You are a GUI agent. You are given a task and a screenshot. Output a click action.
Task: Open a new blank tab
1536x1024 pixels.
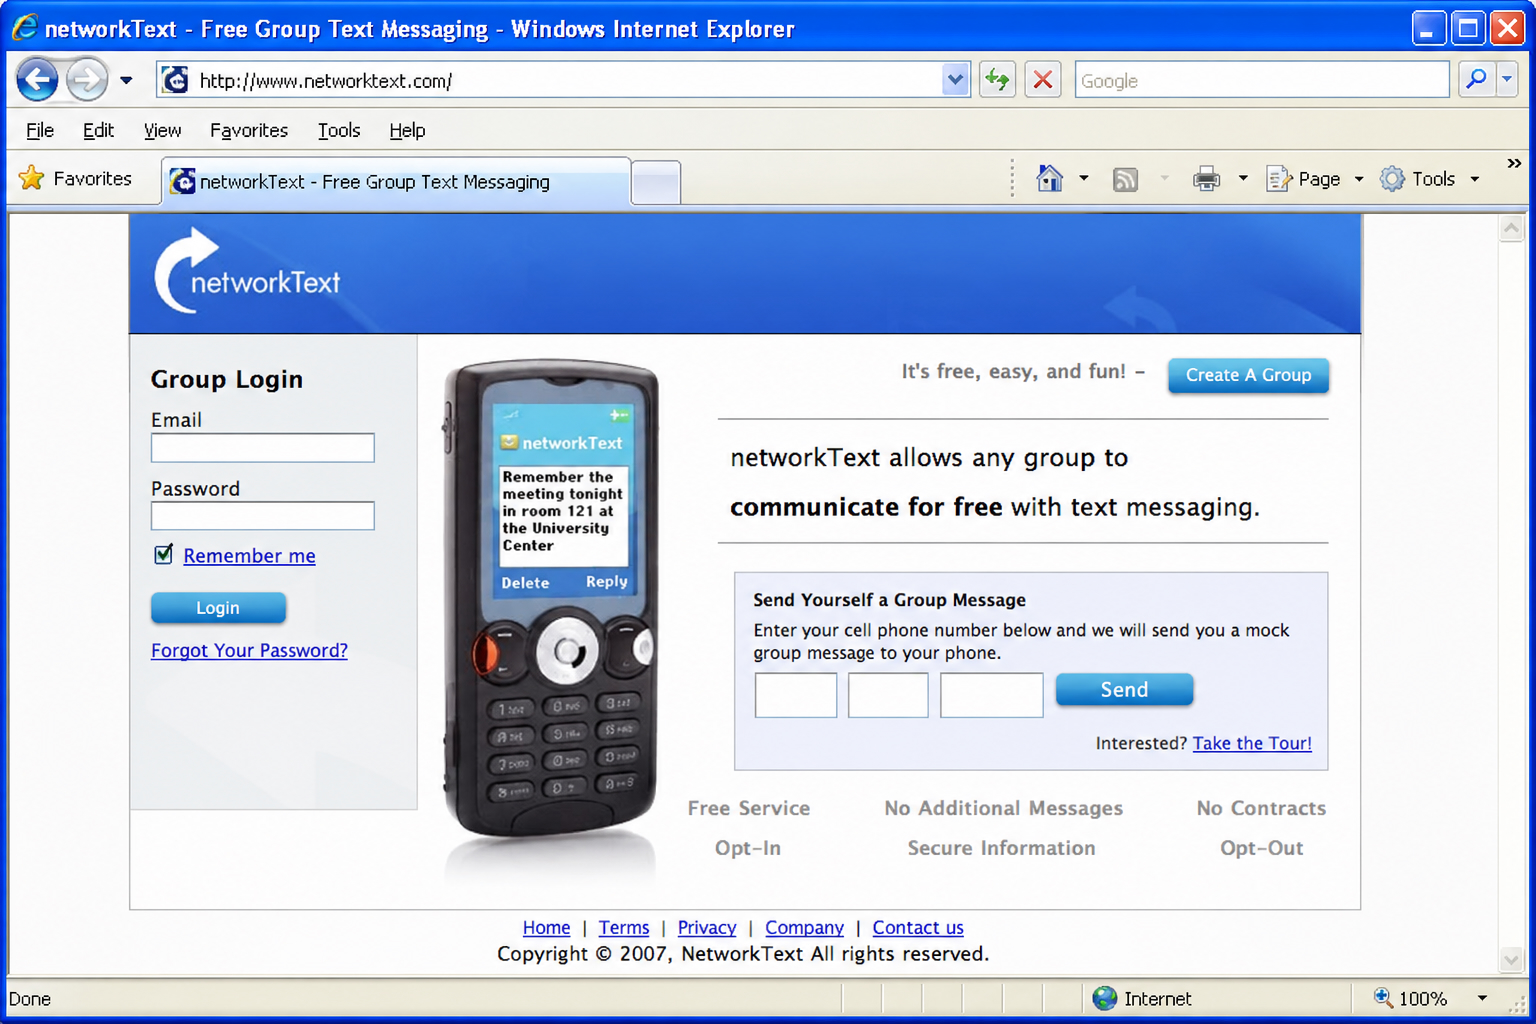coord(656,183)
